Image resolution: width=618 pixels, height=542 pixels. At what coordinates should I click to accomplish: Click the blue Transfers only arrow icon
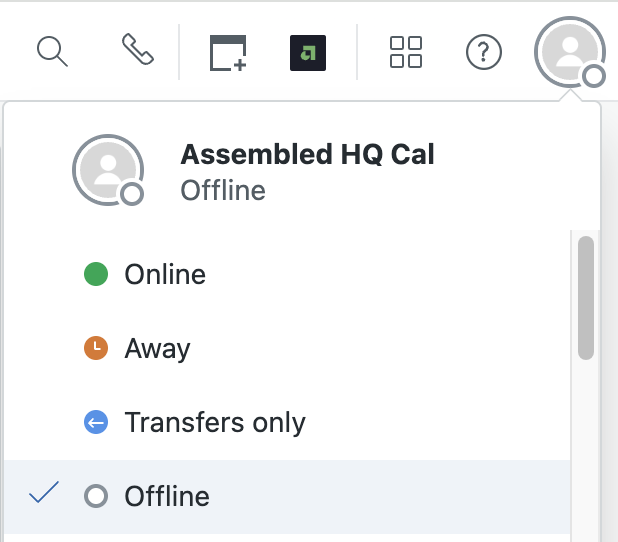pyautogui.click(x=96, y=422)
